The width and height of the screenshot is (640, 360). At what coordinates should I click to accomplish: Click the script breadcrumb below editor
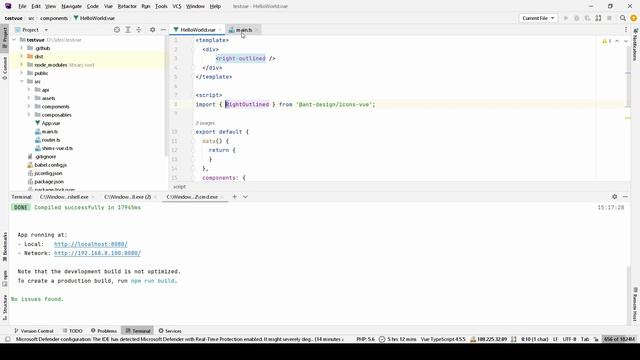pyautogui.click(x=179, y=187)
